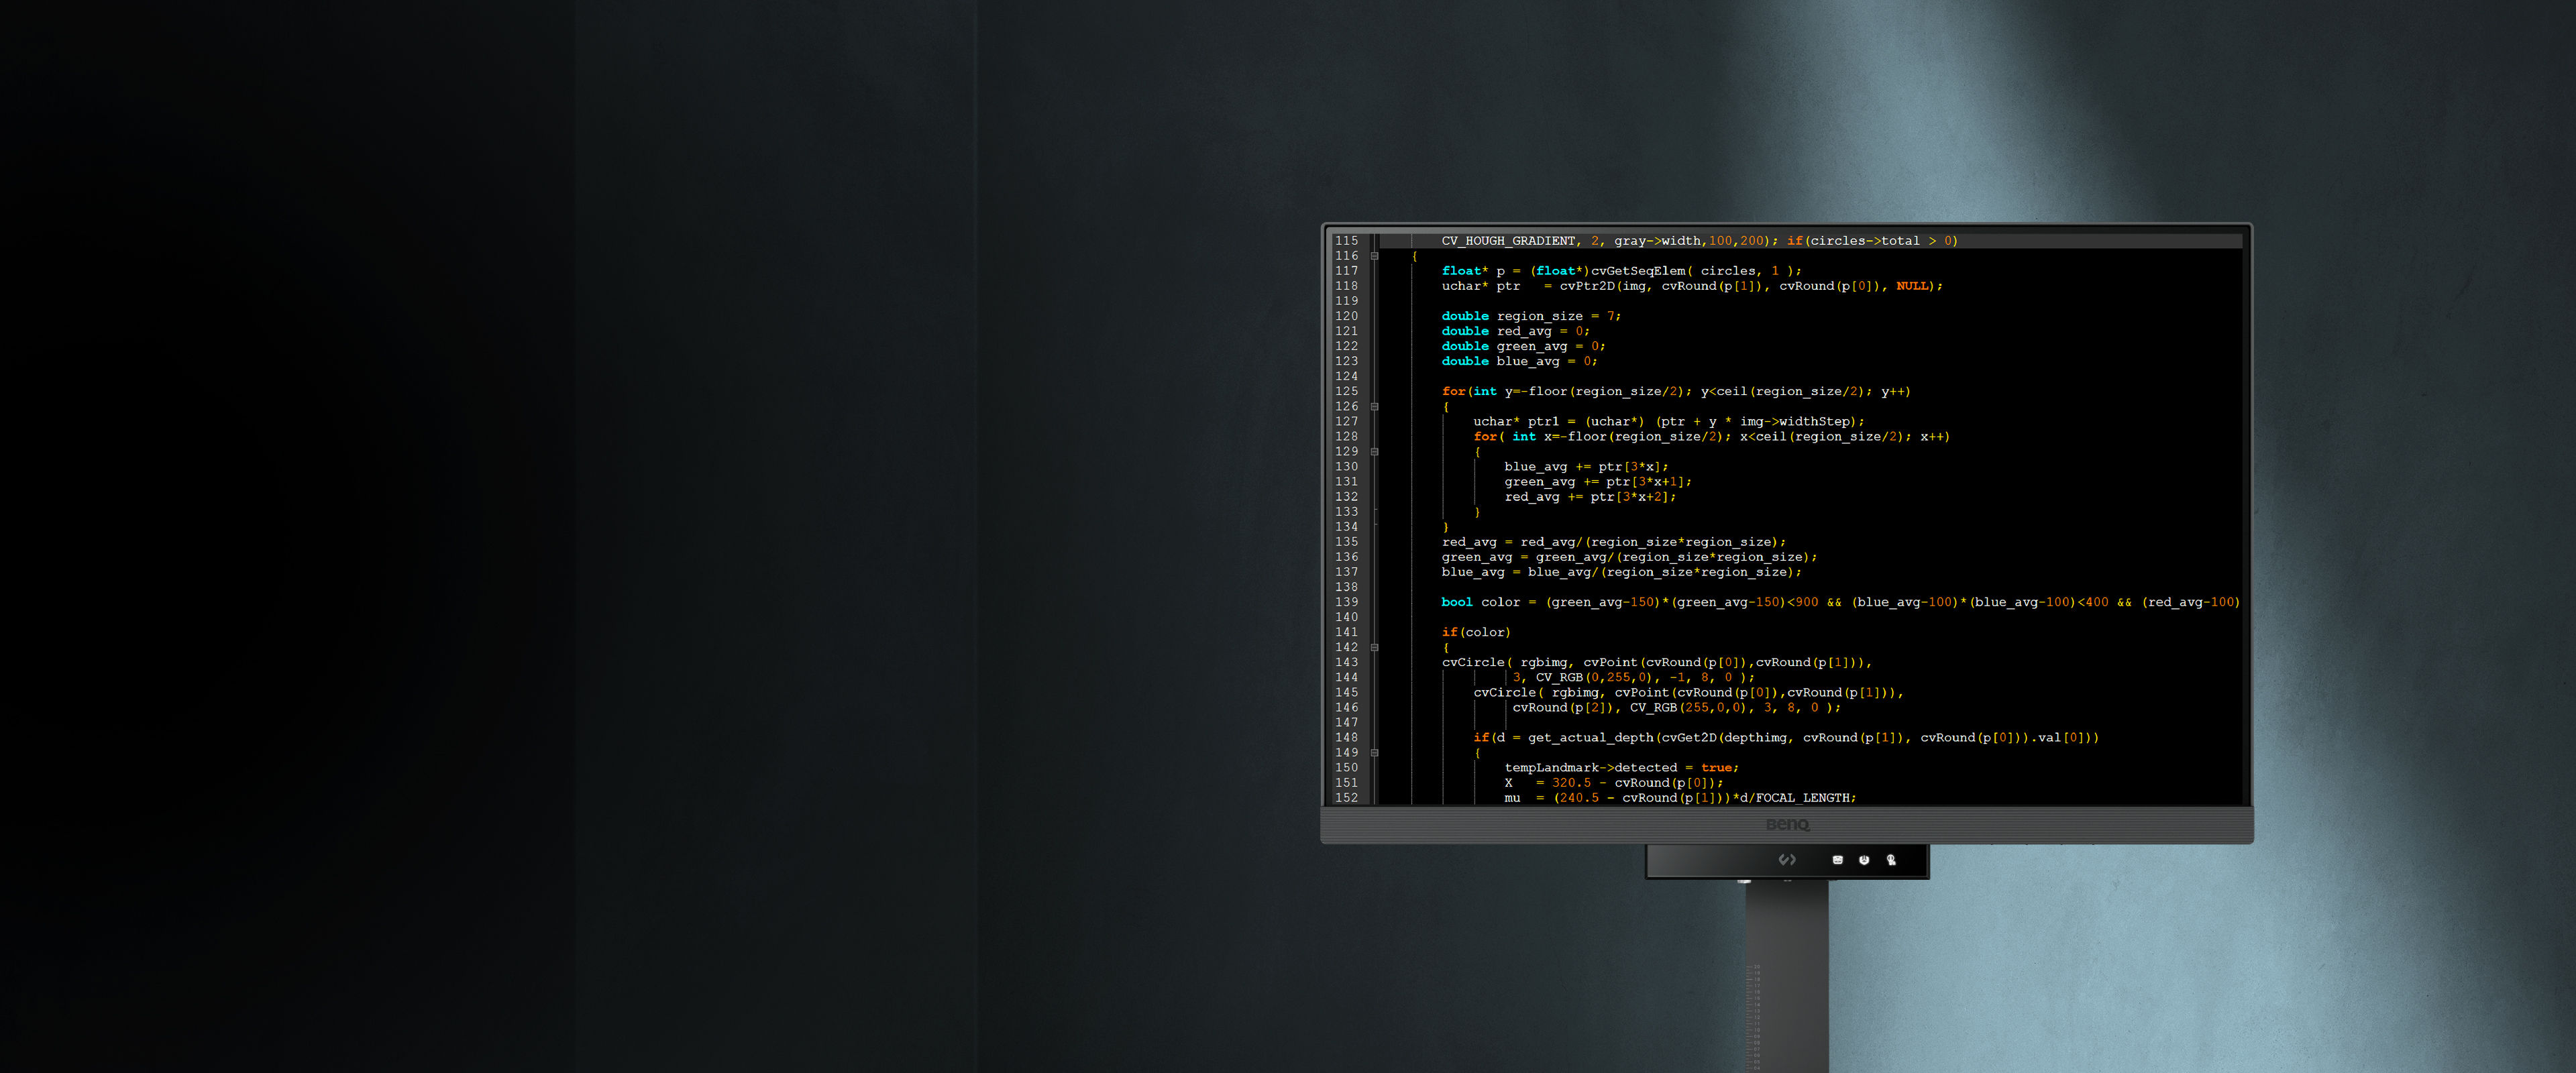This screenshot has height=1073, width=2576.
Task: Toggle a breakpoint on line number 125
Action: 1347,391
